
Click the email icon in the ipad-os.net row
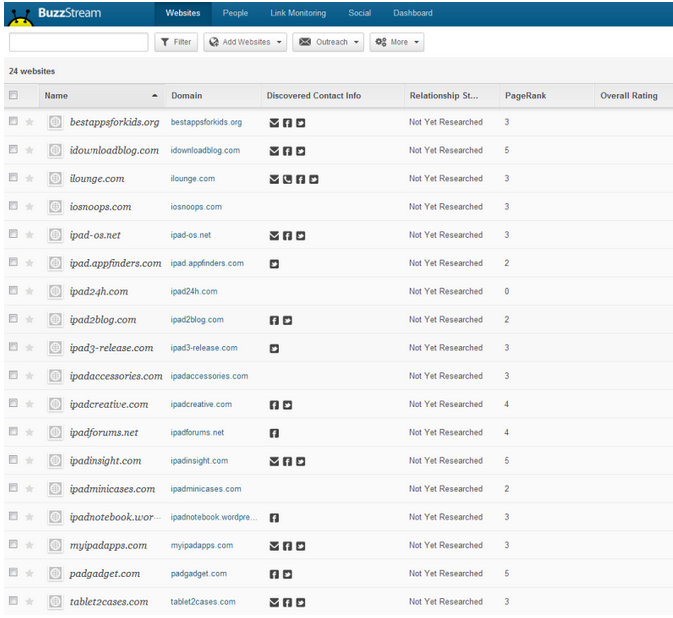pyautogui.click(x=274, y=236)
